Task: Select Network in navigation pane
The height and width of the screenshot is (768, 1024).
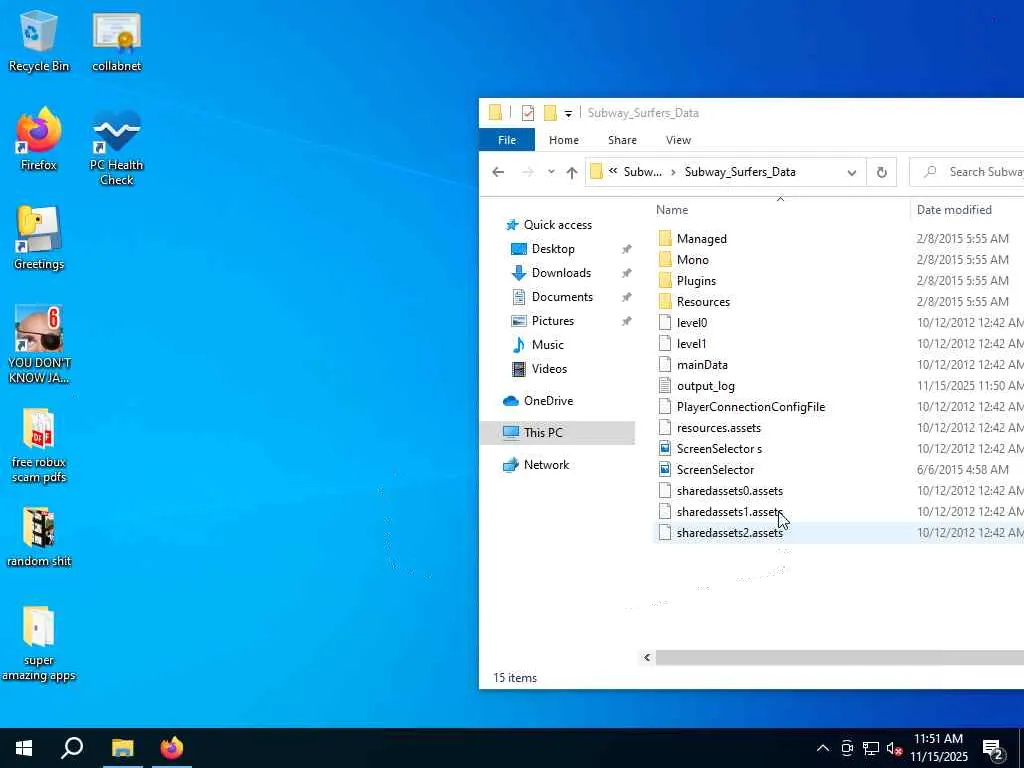Action: 546,465
